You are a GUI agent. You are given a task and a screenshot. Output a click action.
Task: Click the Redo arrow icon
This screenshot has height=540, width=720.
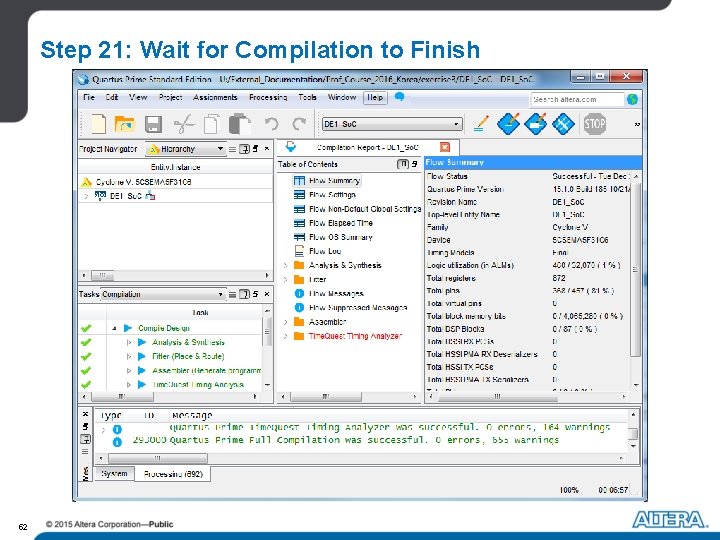tap(299, 123)
